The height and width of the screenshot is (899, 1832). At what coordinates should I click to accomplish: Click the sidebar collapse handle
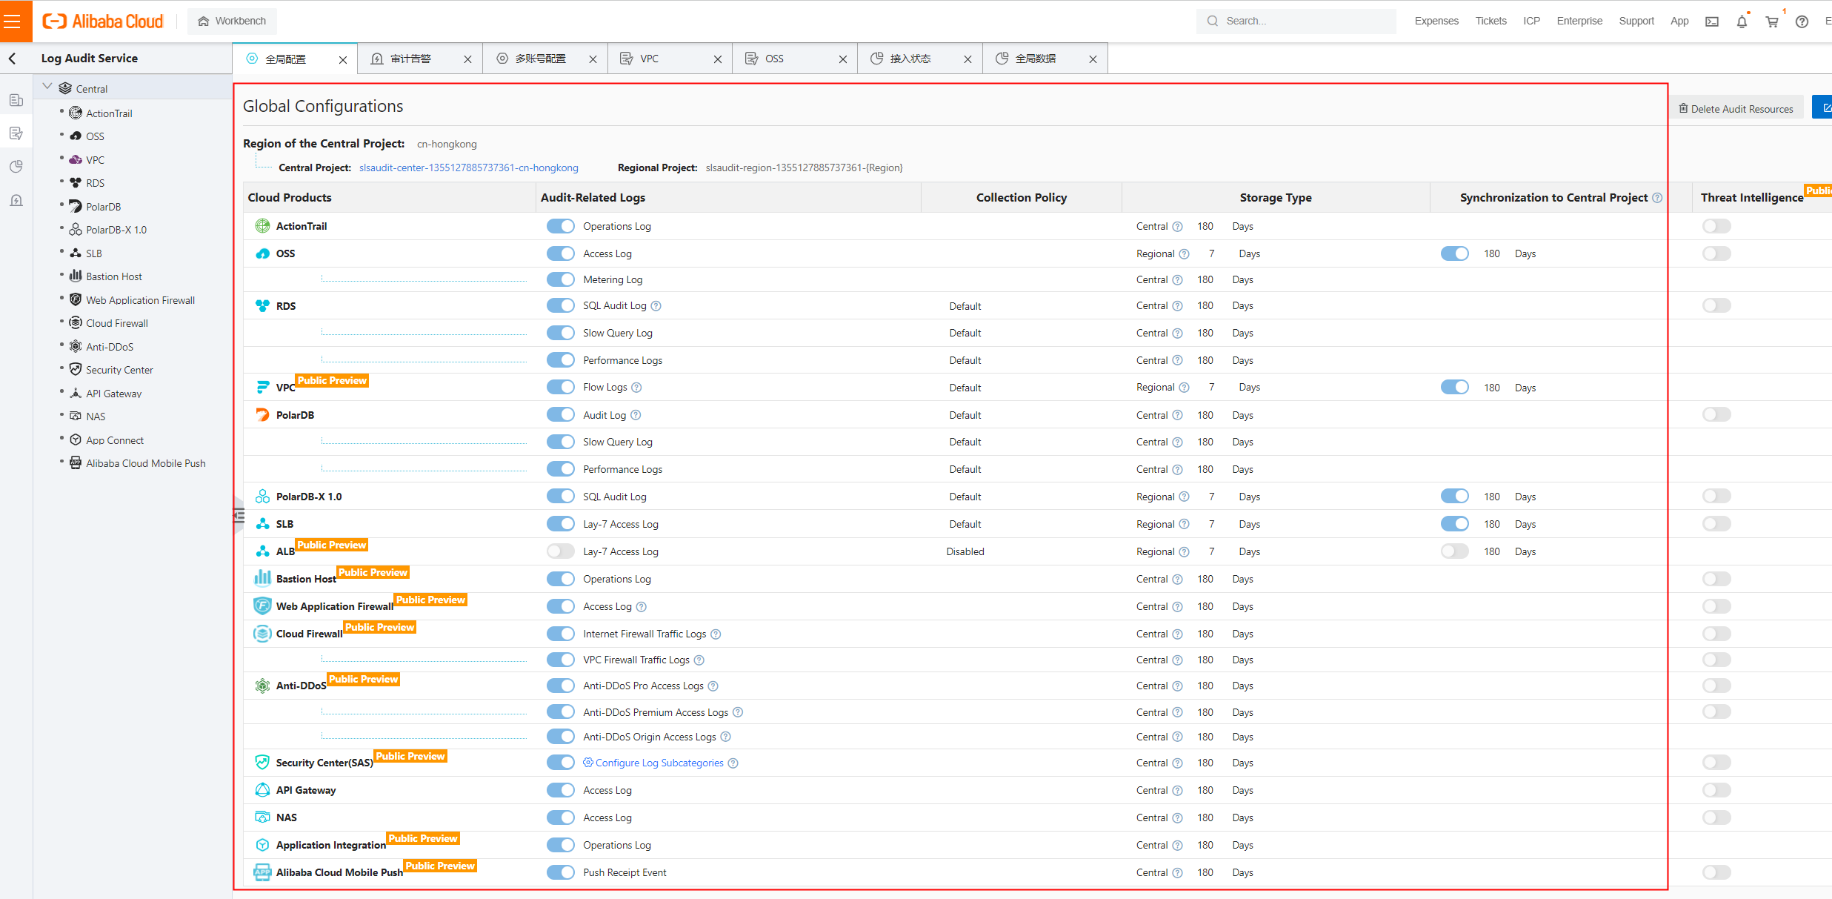238,515
